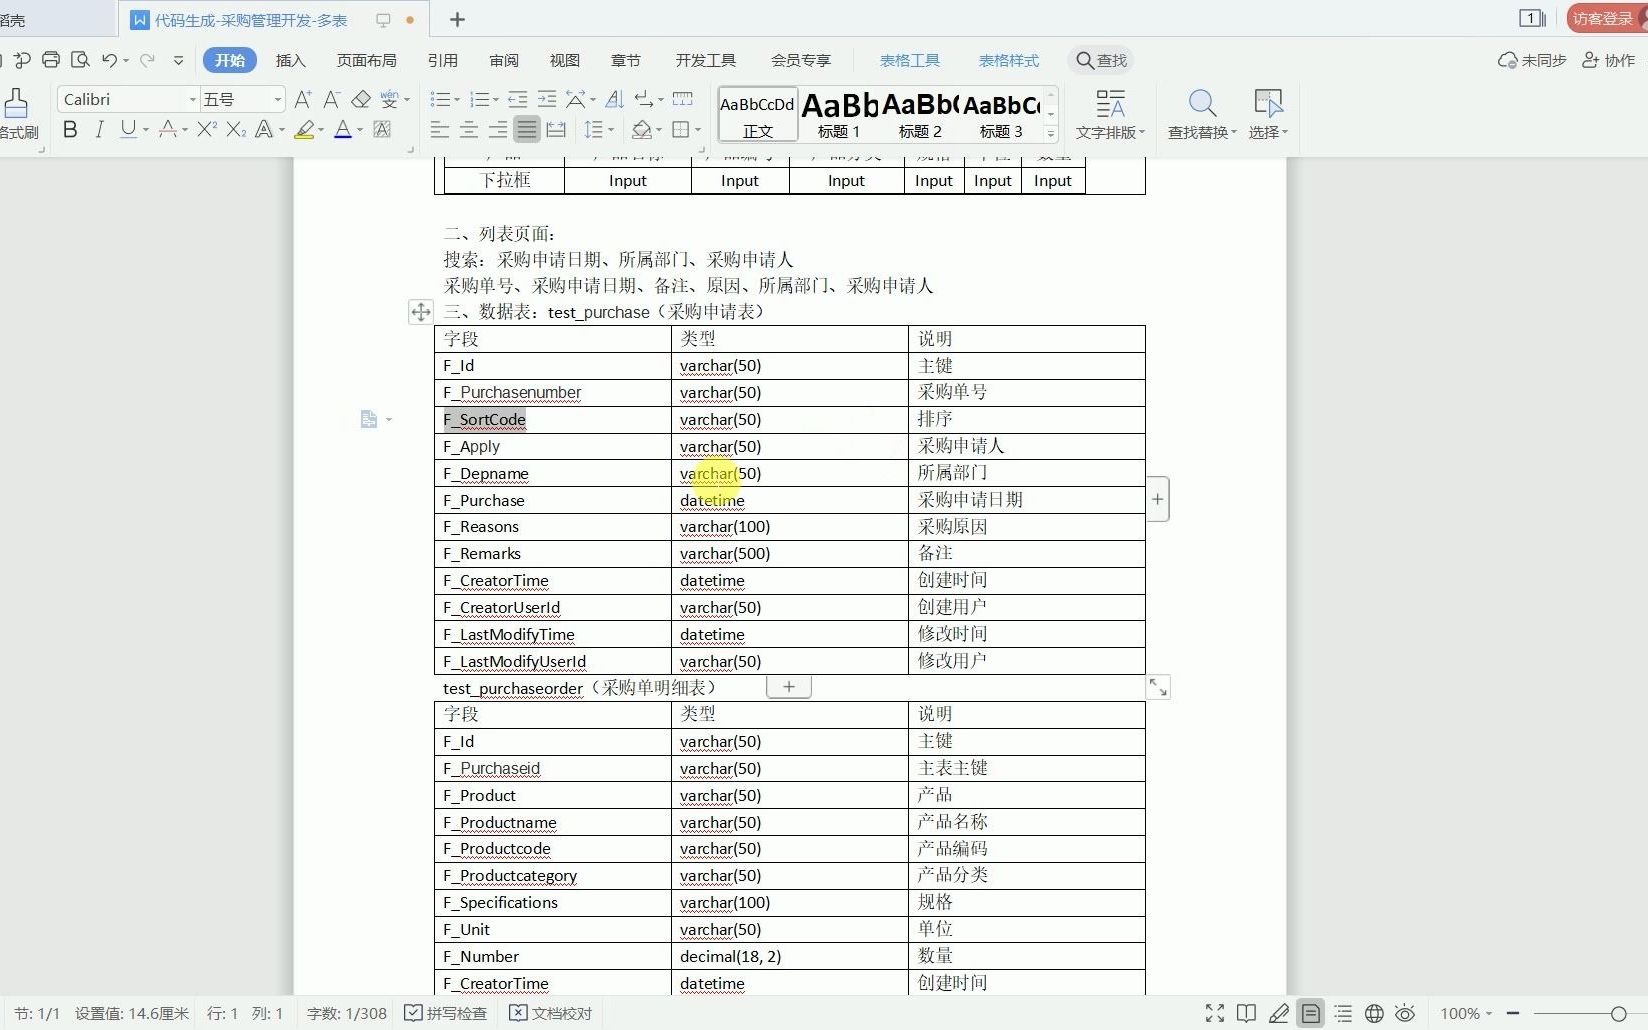Center align the text
This screenshot has width=1648, height=1030.
point(468,129)
